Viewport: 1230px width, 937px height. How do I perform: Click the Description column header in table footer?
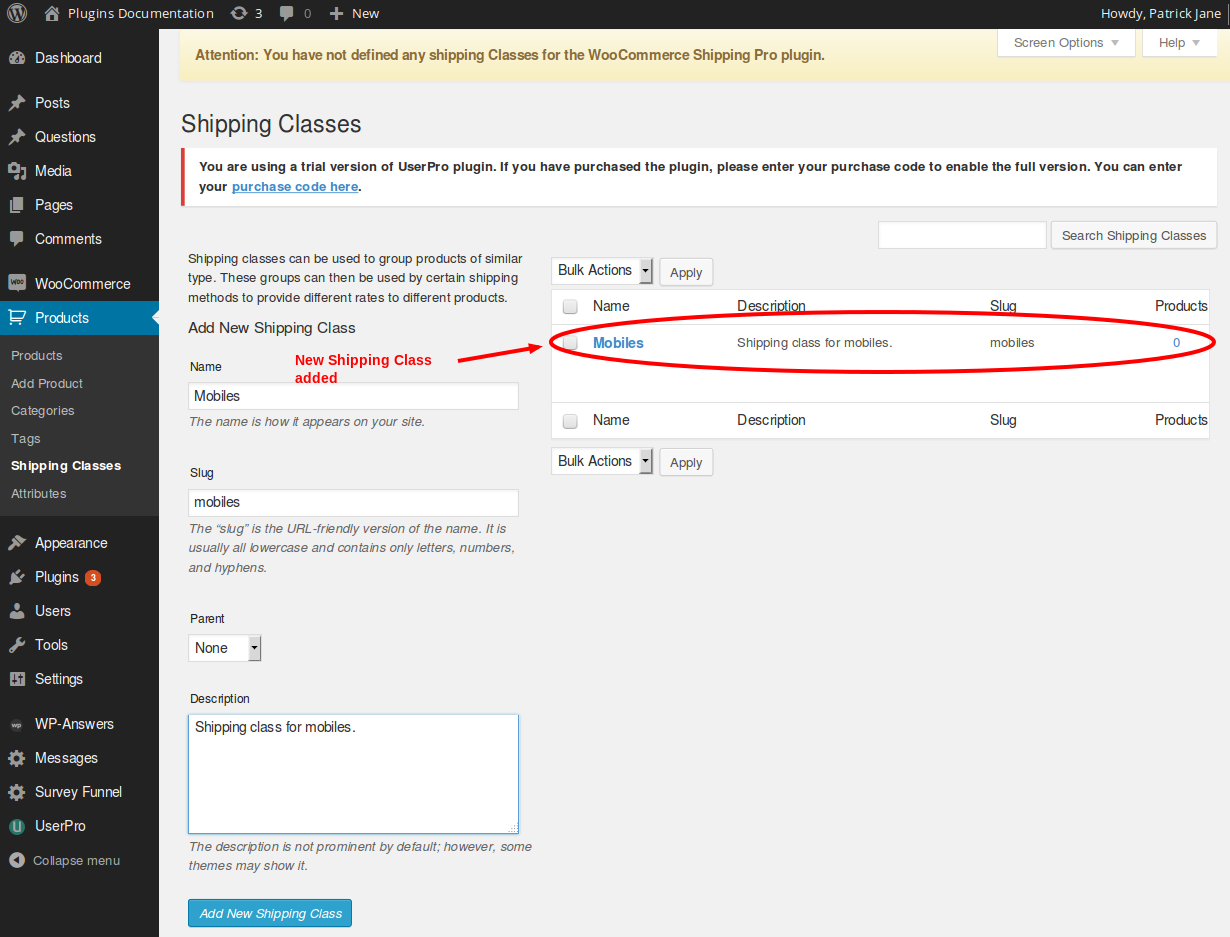click(x=771, y=420)
